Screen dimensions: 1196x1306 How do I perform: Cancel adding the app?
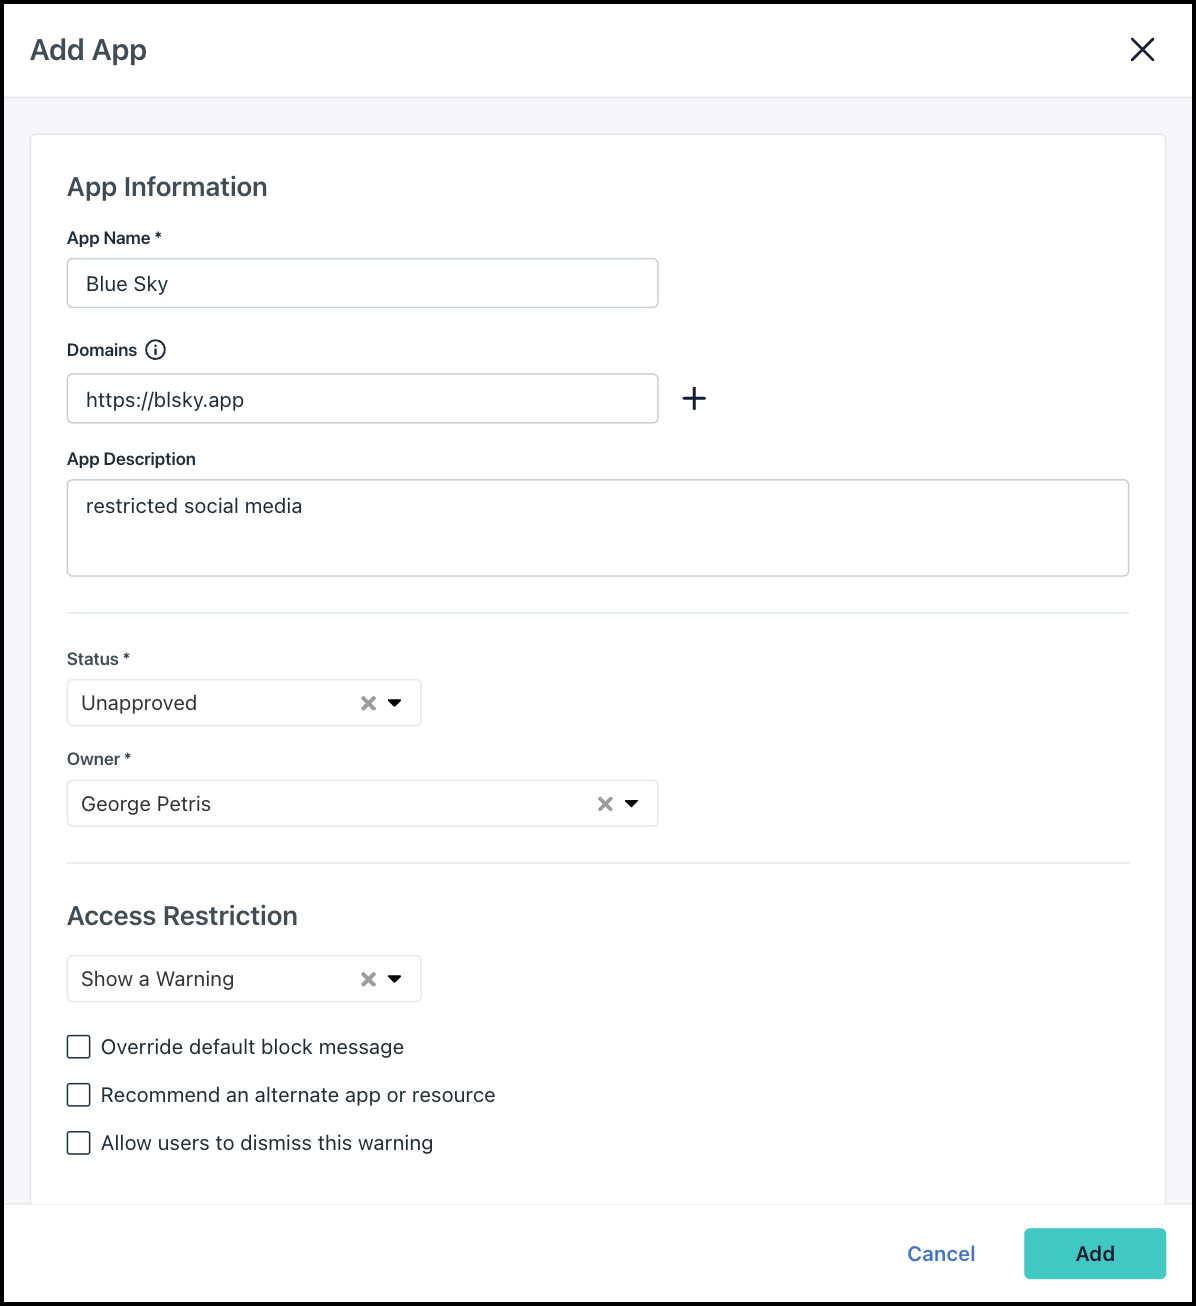click(x=940, y=1253)
